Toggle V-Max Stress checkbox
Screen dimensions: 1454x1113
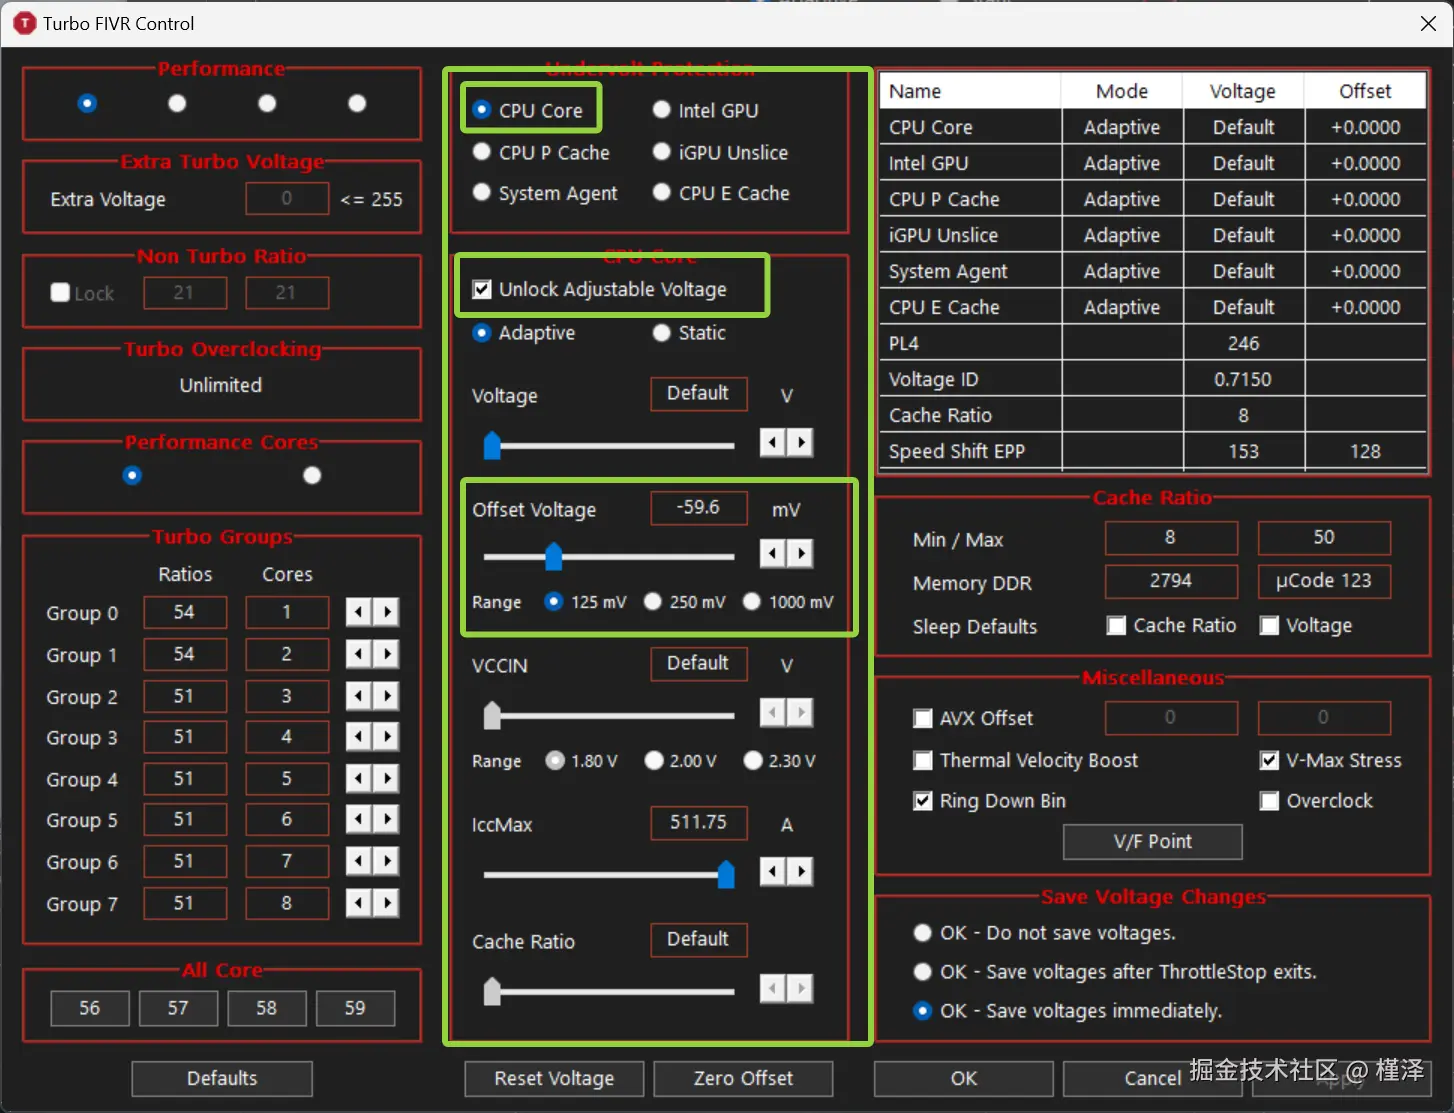tap(1270, 761)
